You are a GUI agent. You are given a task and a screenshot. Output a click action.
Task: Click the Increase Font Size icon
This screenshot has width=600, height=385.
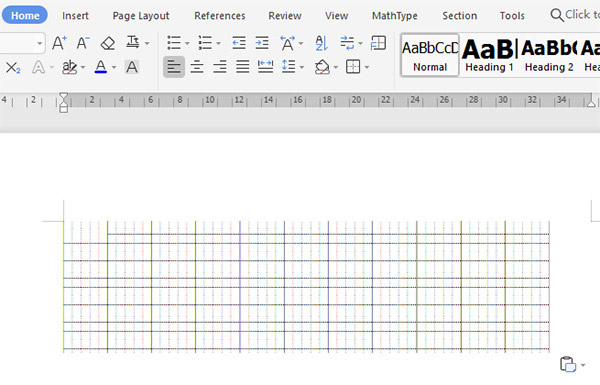click(x=59, y=43)
